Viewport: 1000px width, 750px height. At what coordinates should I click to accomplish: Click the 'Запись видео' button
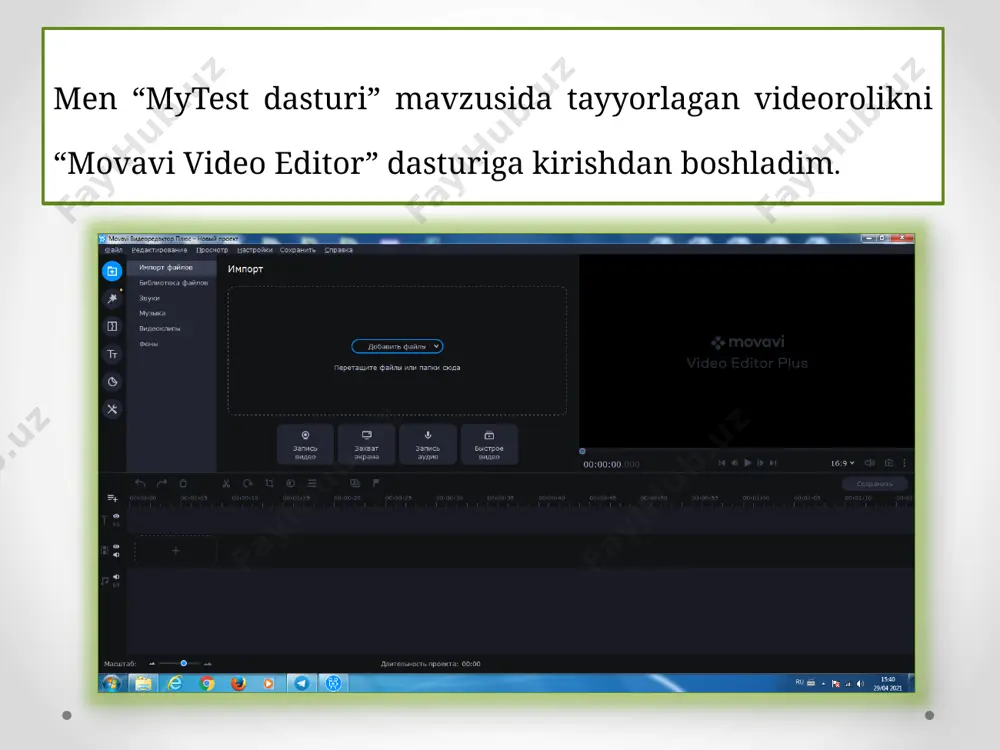coord(305,445)
